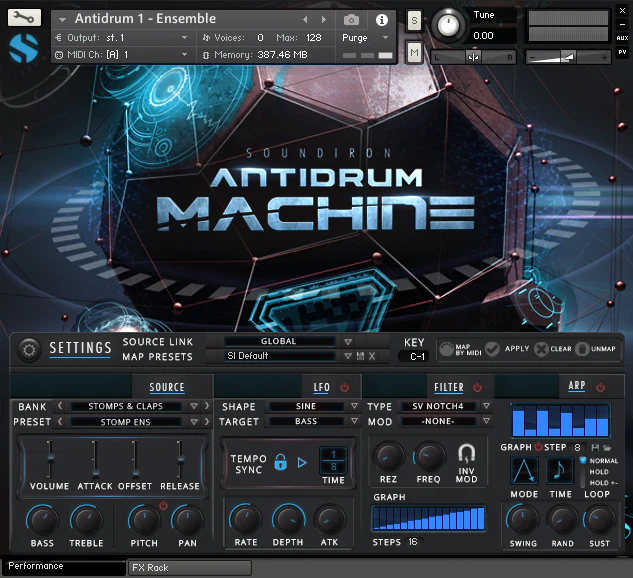Toggle the ARP power button

coord(600,387)
